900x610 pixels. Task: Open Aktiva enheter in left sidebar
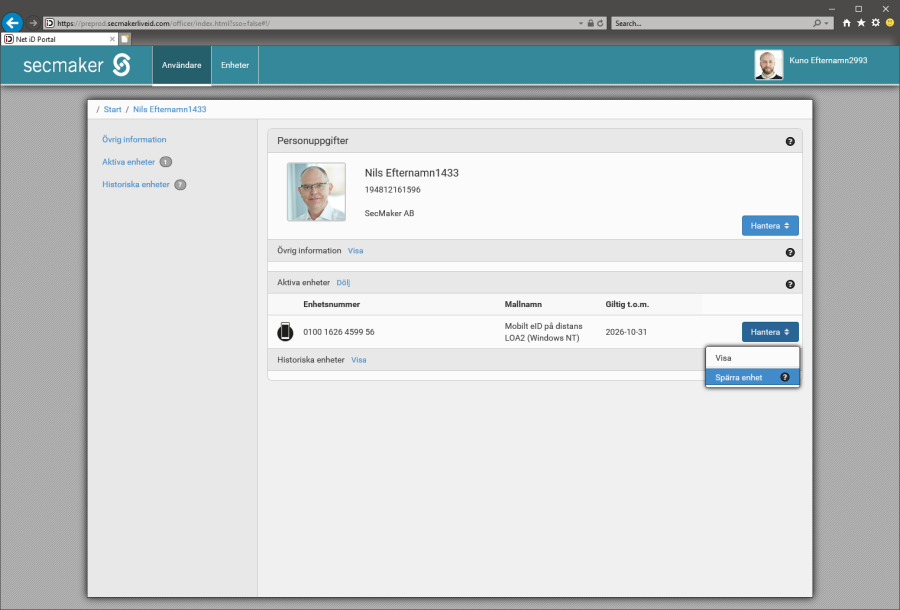pyautogui.click(x=128, y=162)
